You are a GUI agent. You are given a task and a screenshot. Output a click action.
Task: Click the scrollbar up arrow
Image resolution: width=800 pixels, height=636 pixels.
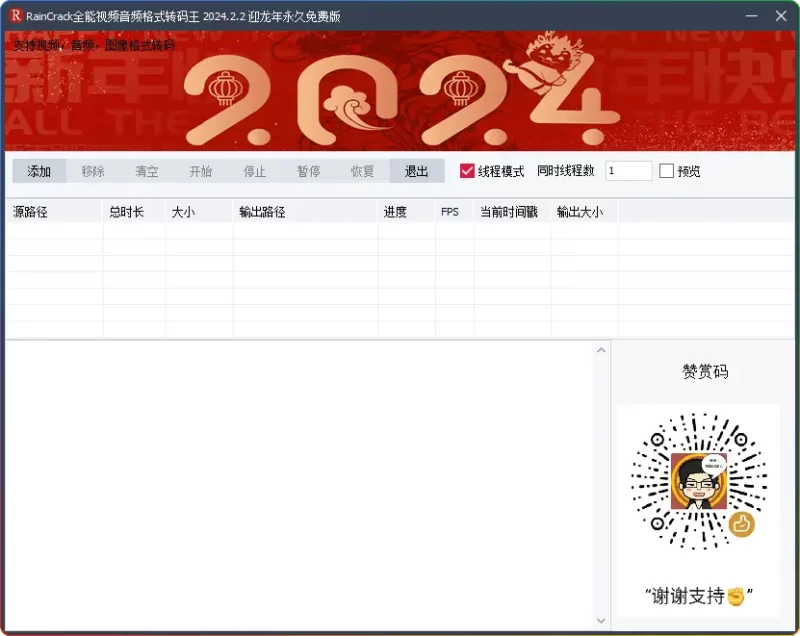pos(602,349)
